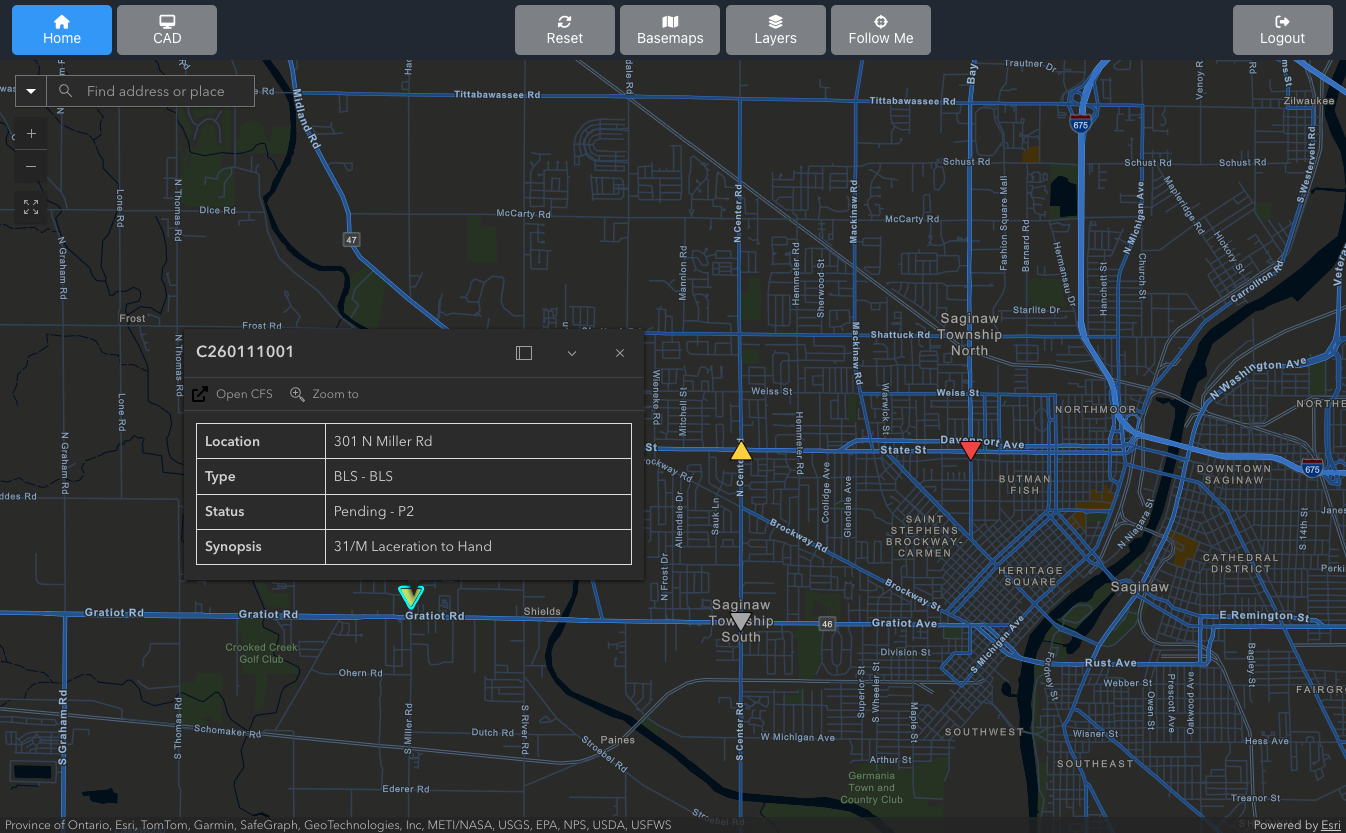Dock the C260111001 popup panel
Screen dimensions: 1346x833
click(524, 353)
